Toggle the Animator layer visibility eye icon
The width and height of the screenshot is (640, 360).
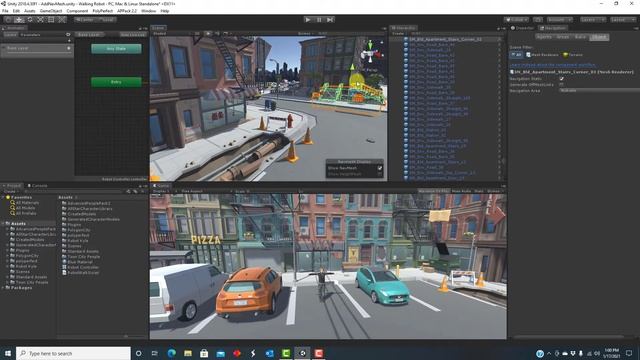[x=68, y=35]
